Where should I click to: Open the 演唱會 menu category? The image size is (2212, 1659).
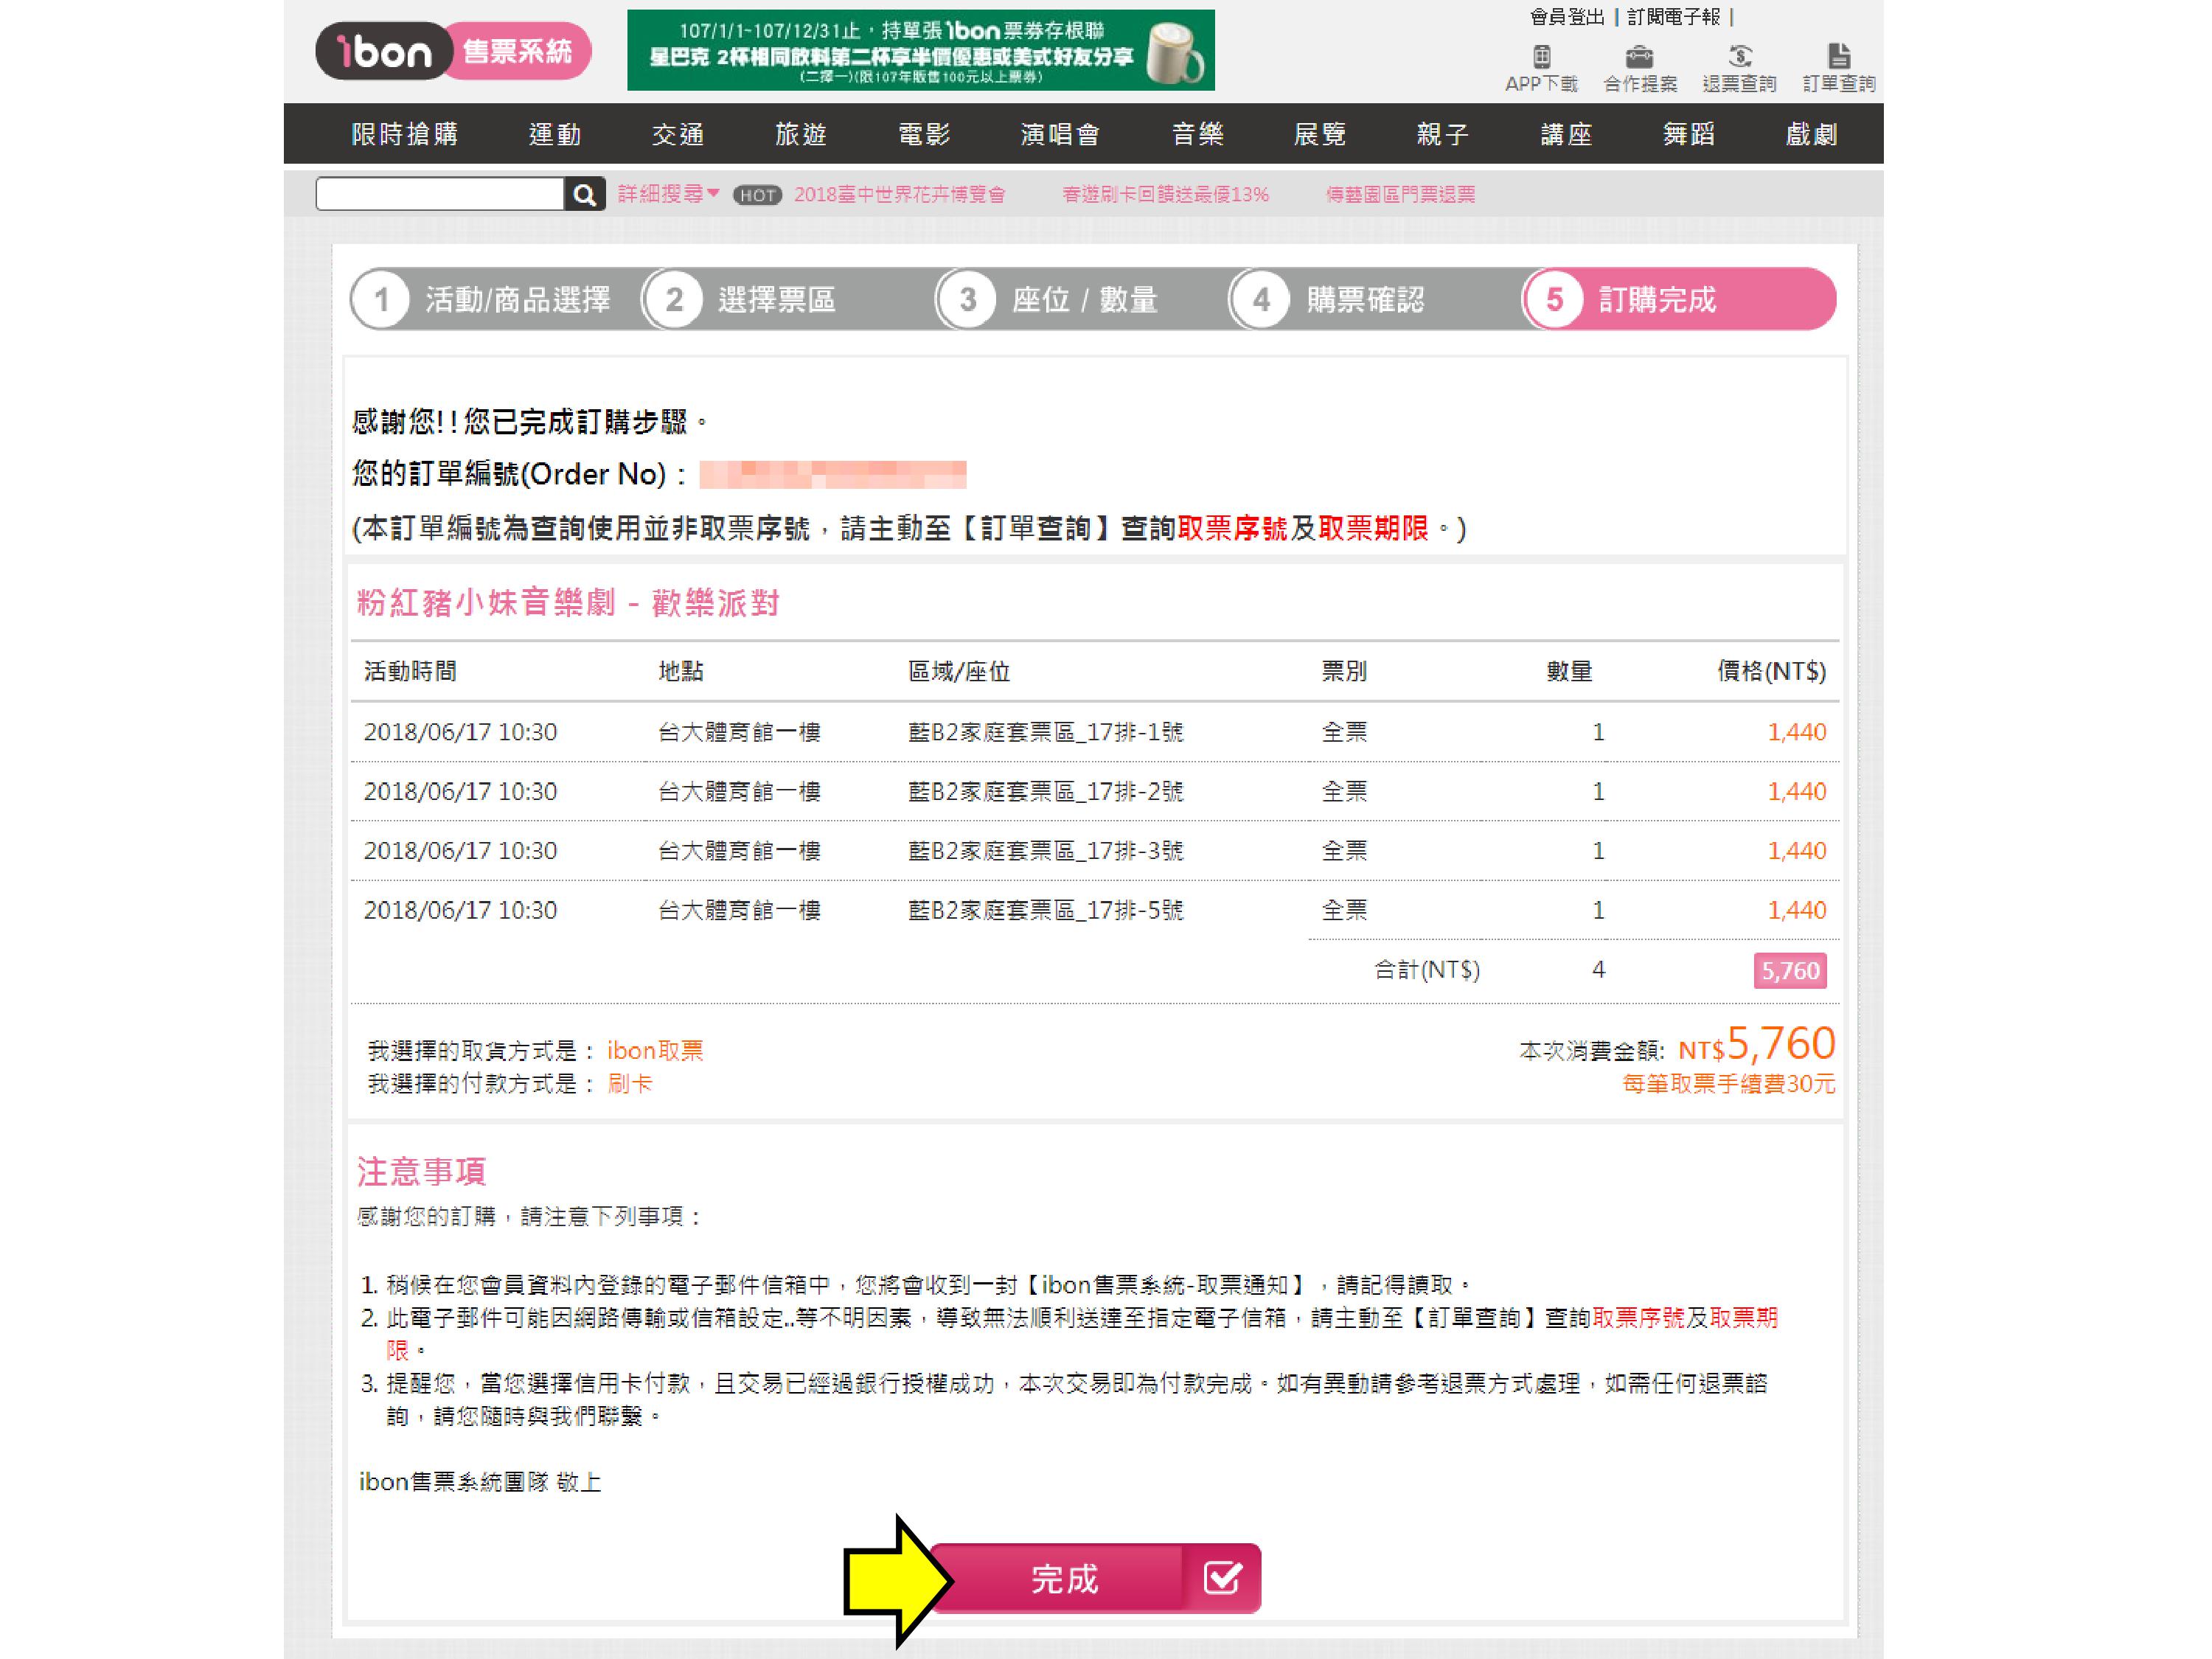point(1060,134)
